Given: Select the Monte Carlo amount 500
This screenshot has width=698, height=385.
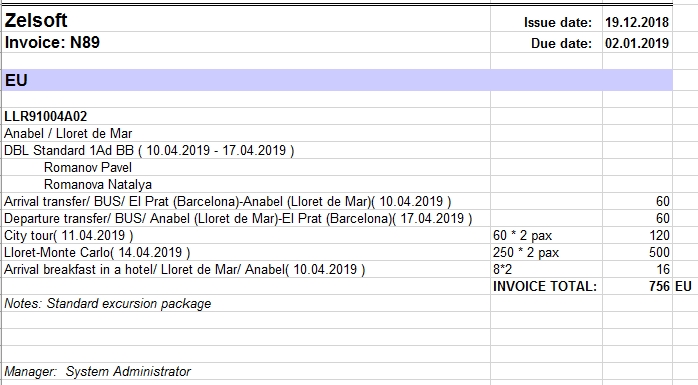Looking at the screenshot, I should click(x=659, y=252).
